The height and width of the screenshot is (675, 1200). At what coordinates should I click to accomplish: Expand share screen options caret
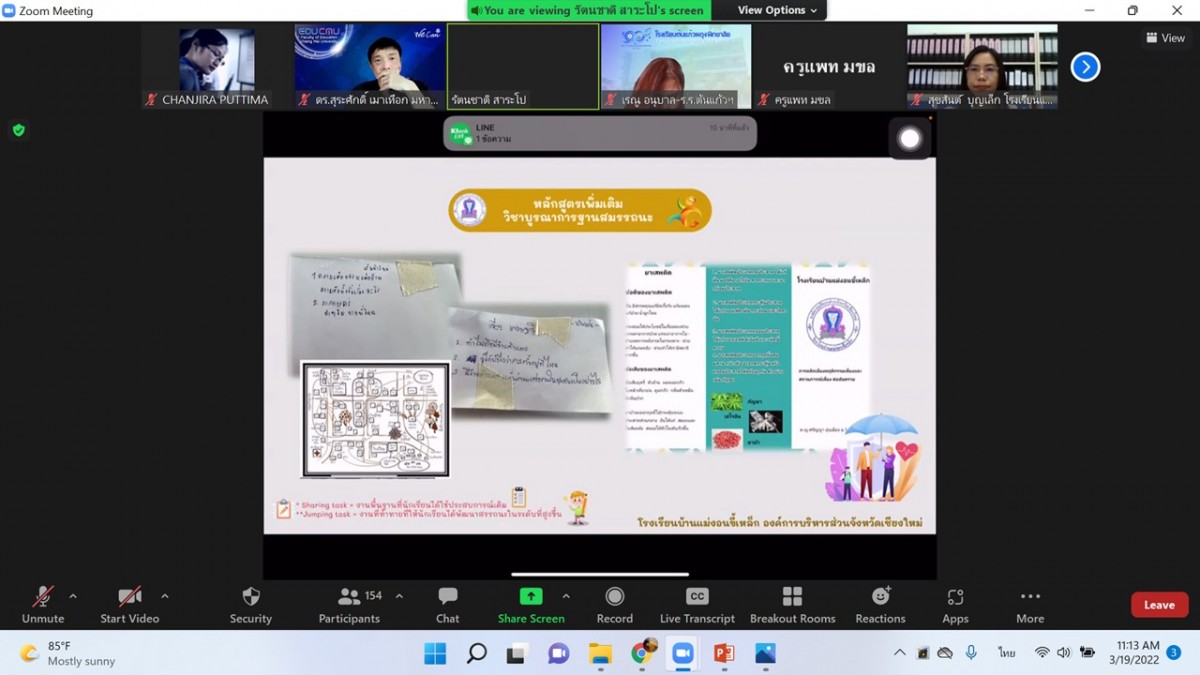click(x=566, y=596)
